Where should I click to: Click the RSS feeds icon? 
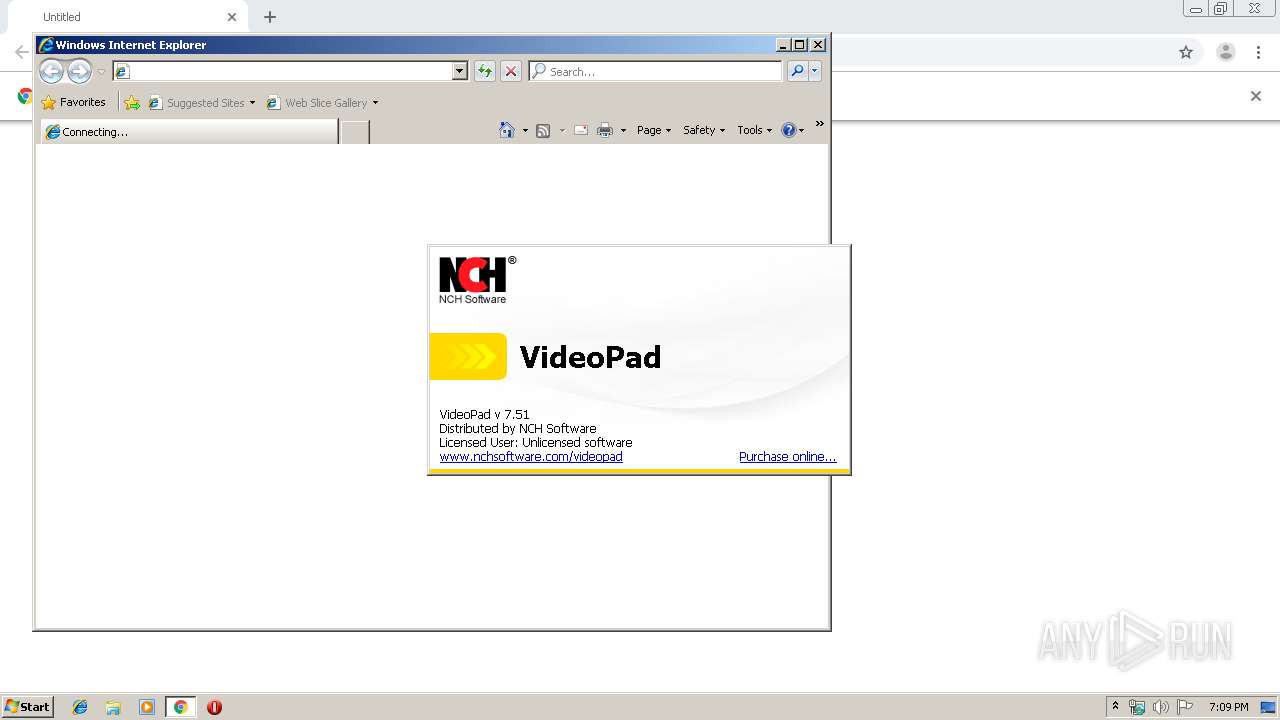click(543, 130)
